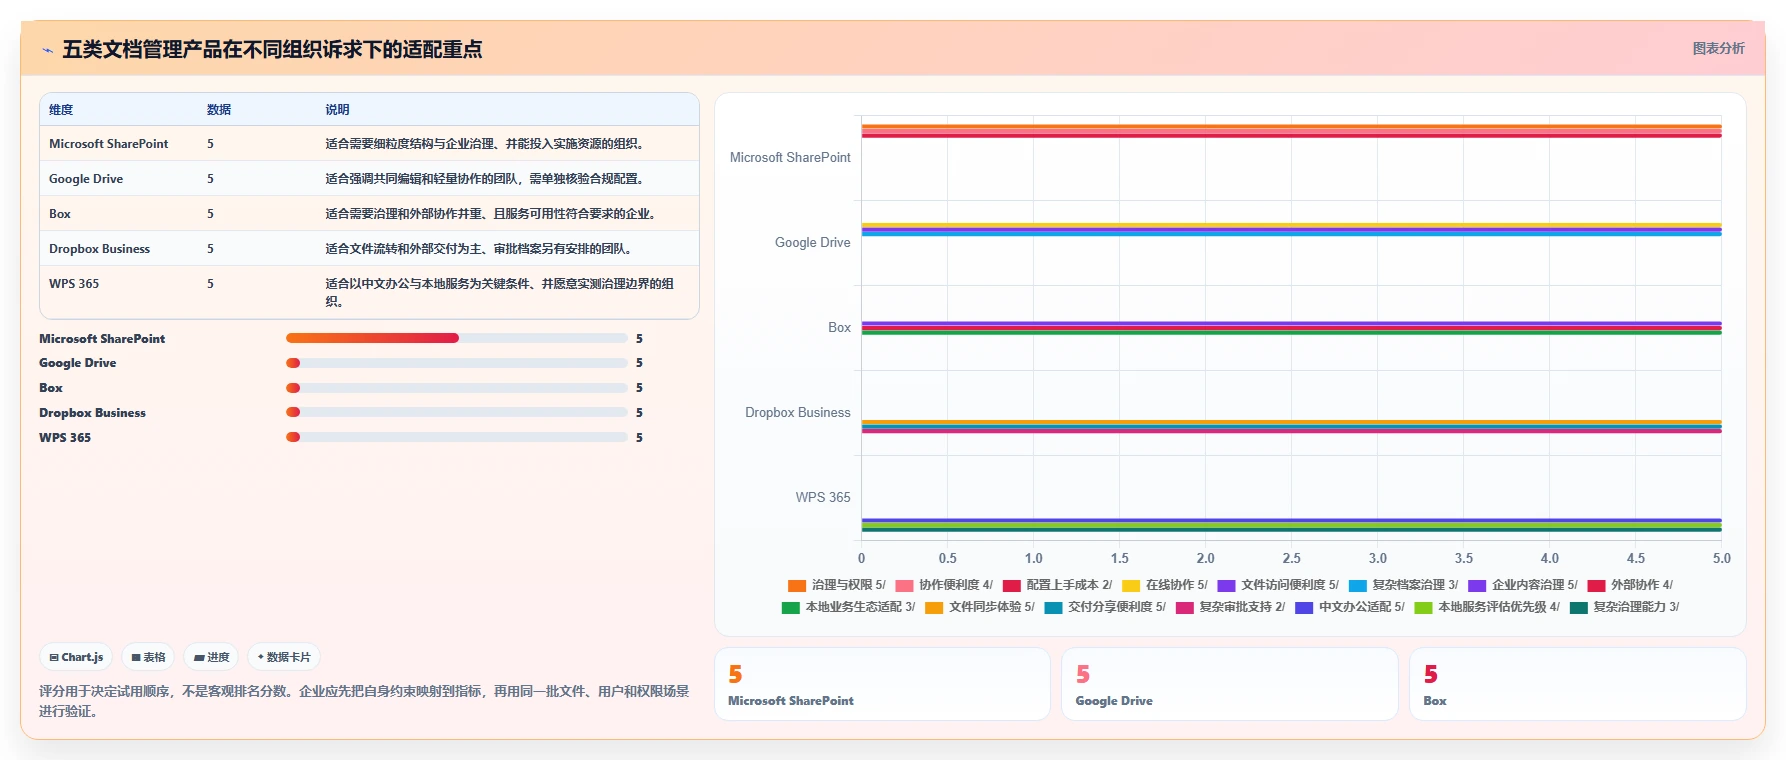Viewport: 1786px width, 760px height.
Task: Click the 图表分析 label in the header
Action: [x=1718, y=48]
